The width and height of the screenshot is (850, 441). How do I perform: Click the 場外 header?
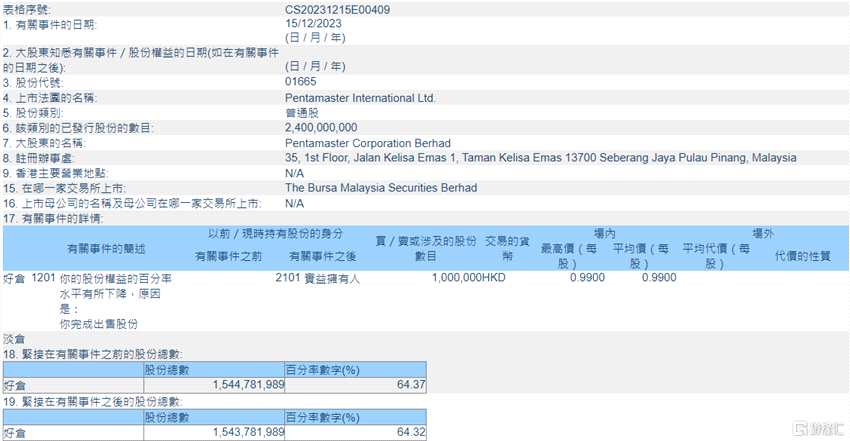pos(763,234)
